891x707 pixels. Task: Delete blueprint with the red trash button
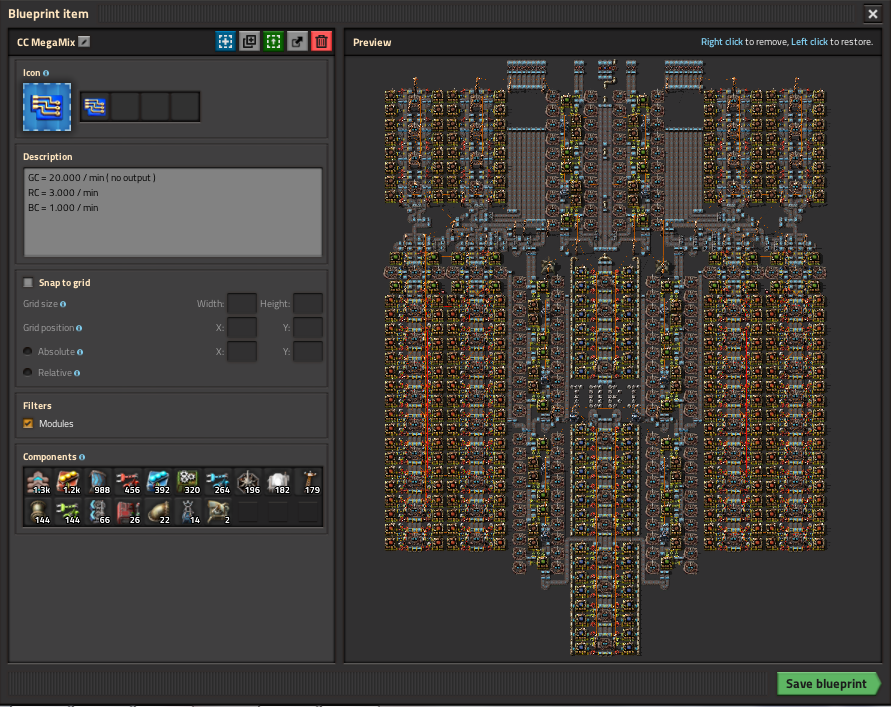coord(321,41)
